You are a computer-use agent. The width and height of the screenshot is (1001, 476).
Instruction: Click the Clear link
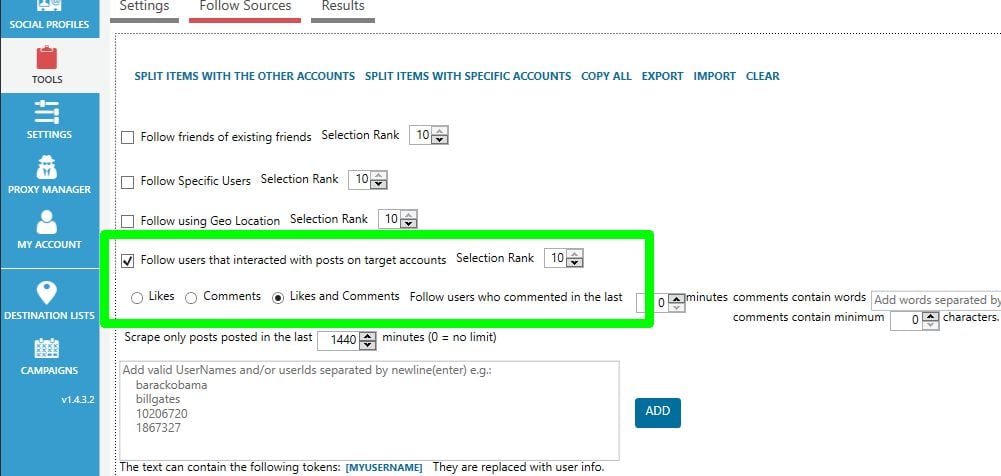tap(762, 76)
